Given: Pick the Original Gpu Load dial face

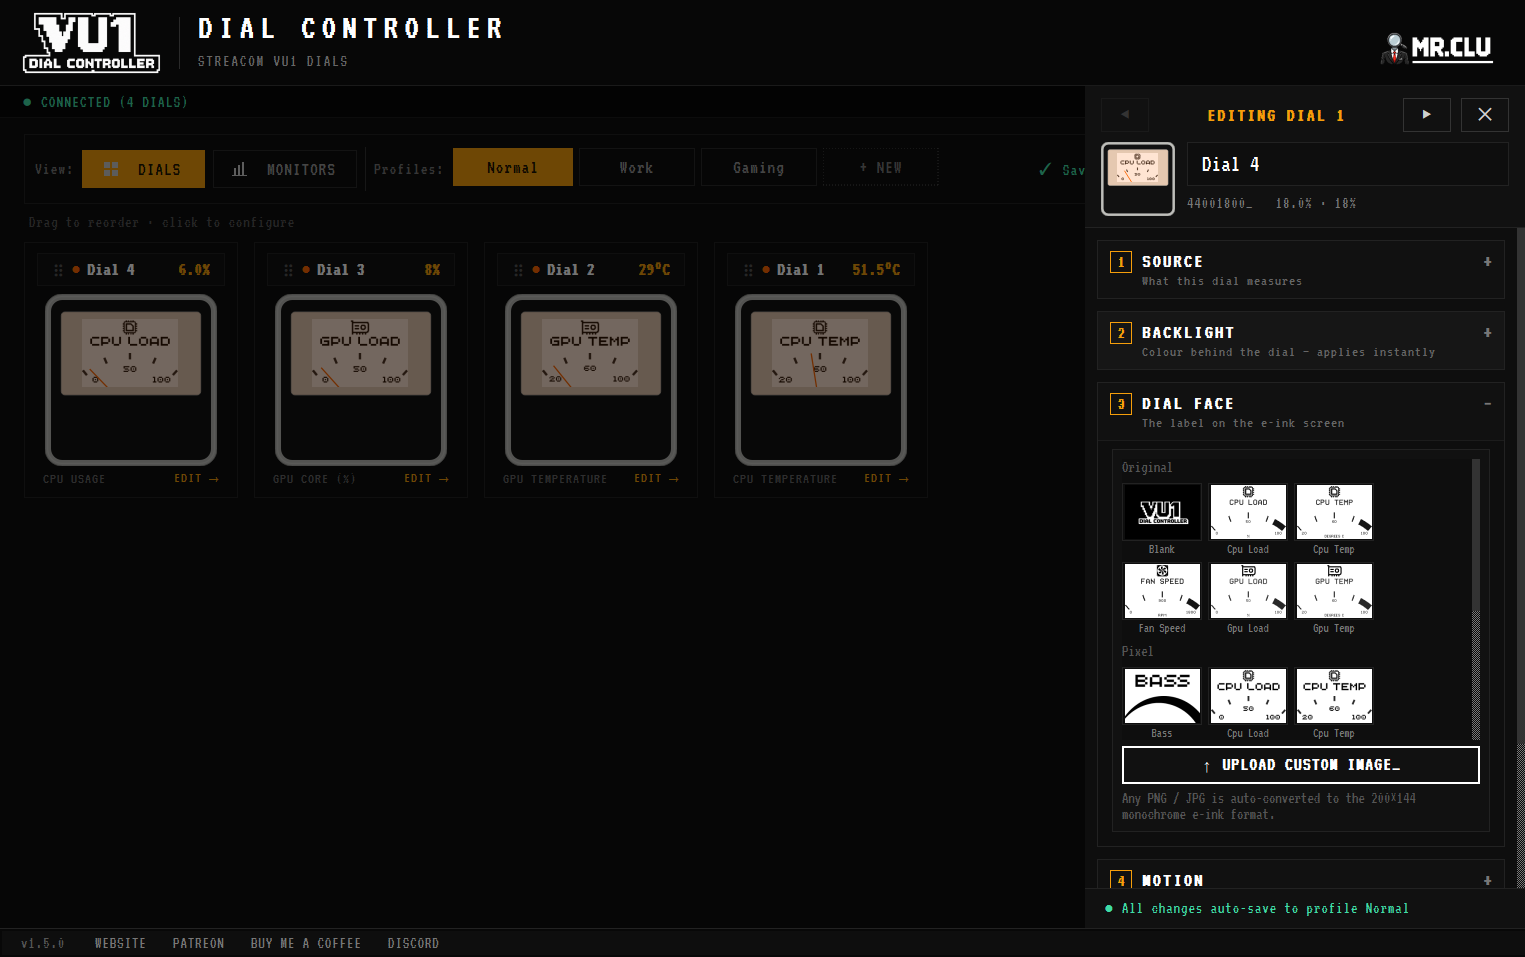Looking at the screenshot, I should pyautogui.click(x=1248, y=591).
